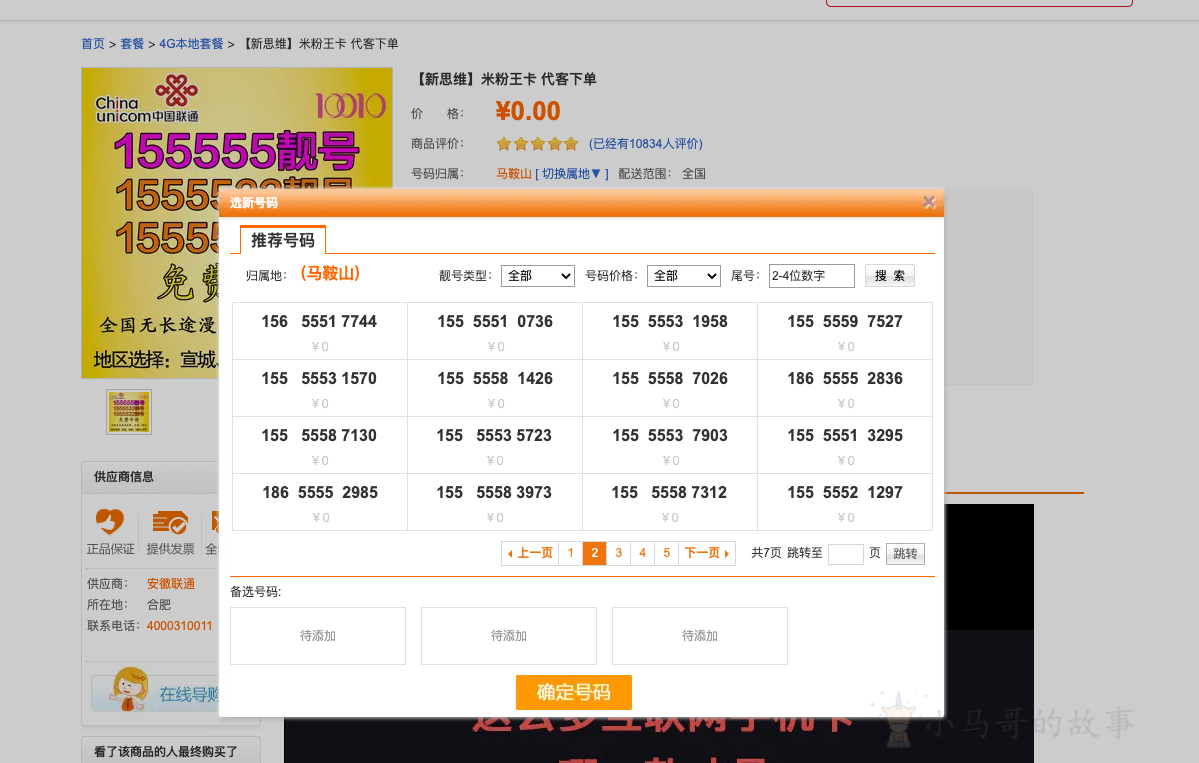Viewport: 1199px width, 763px height.
Task: Open the 号码价格 dropdown
Action: [x=684, y=276]
